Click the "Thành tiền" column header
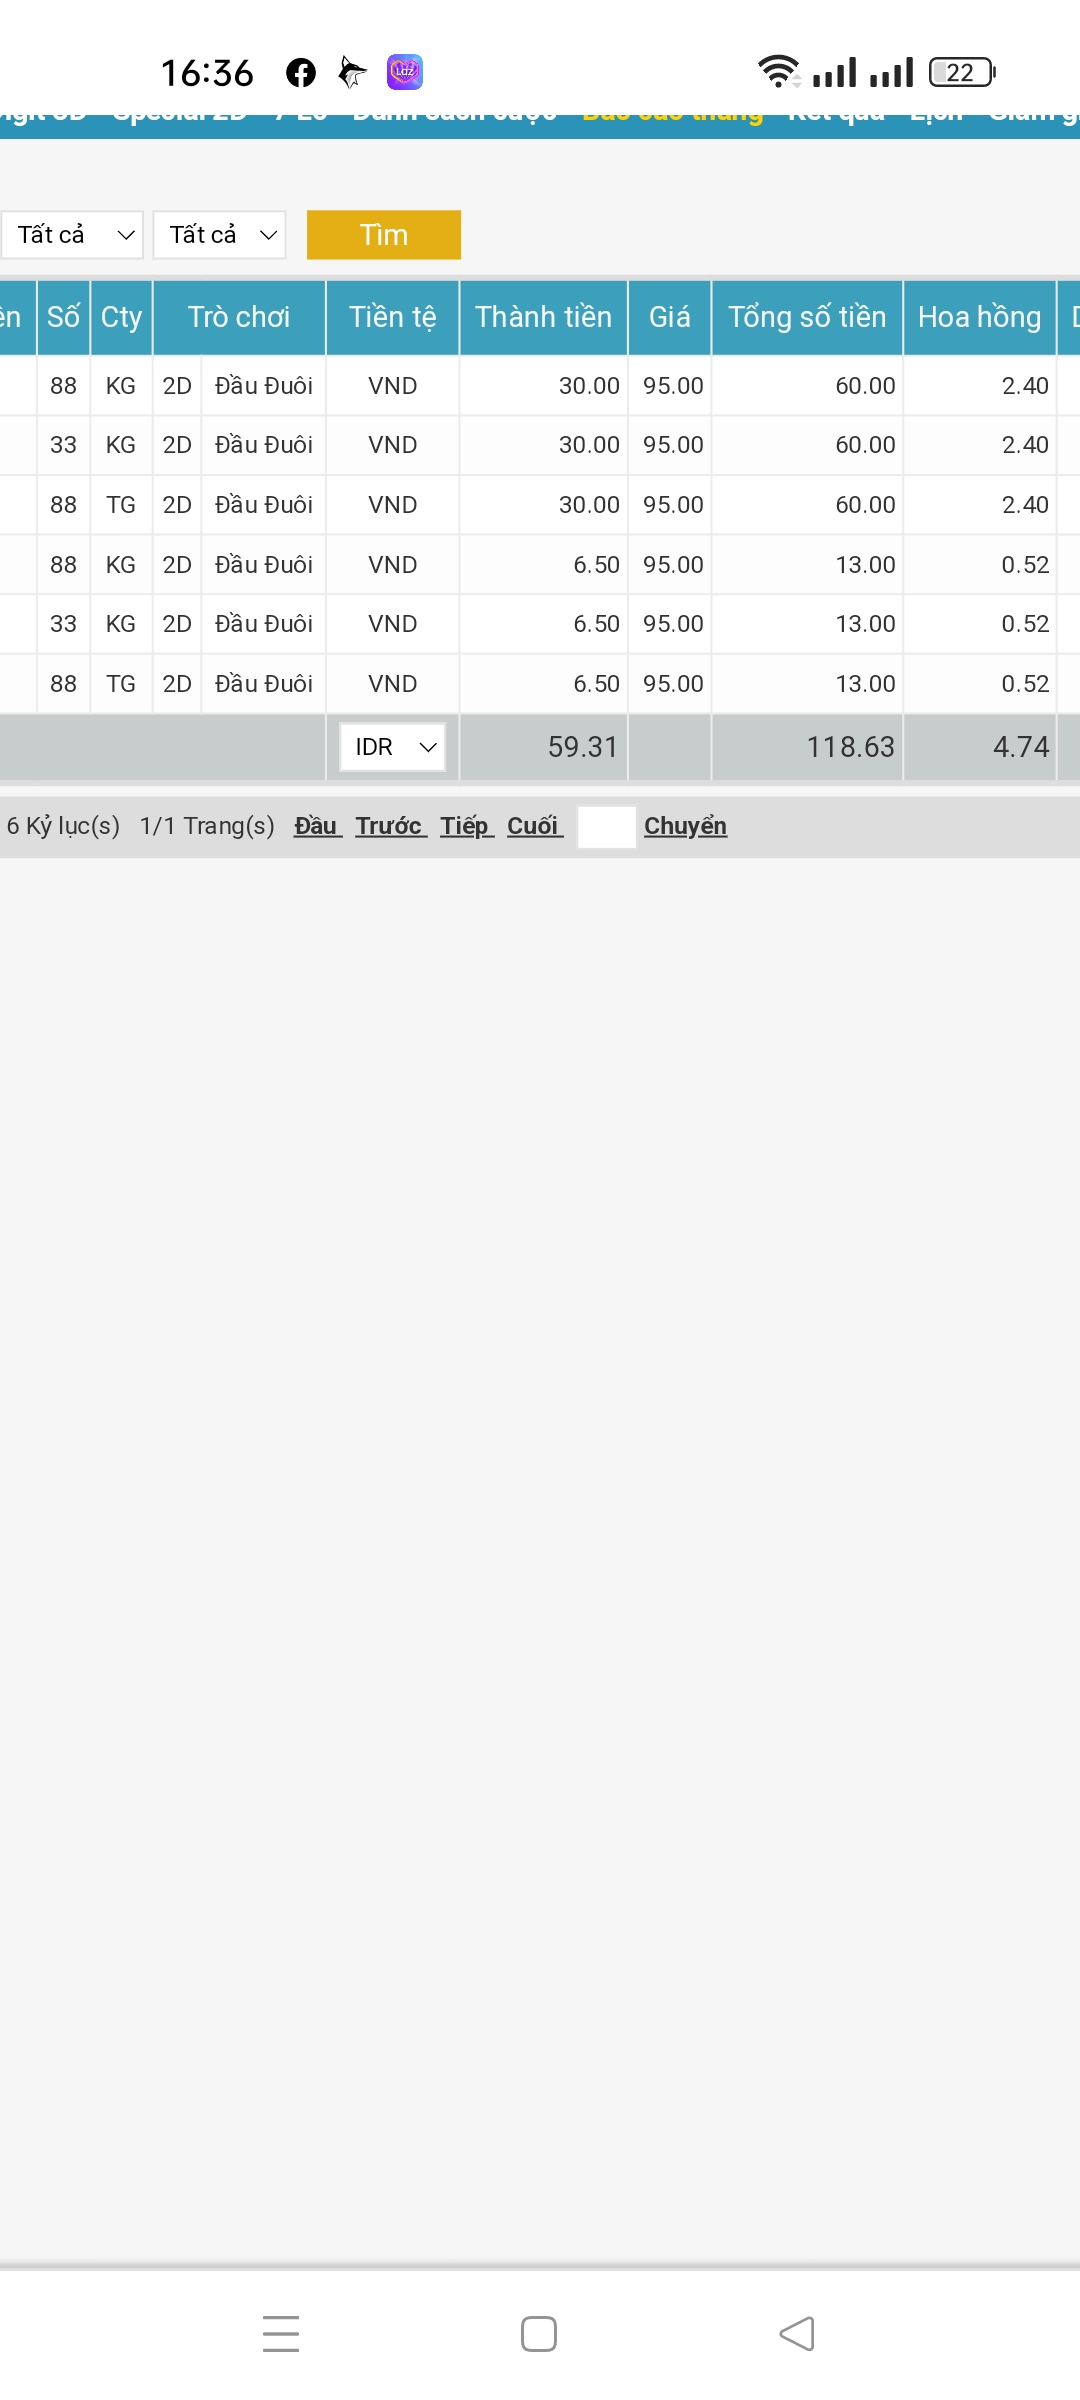This screenshot has width=1080, height=2400. coord(543,317)
